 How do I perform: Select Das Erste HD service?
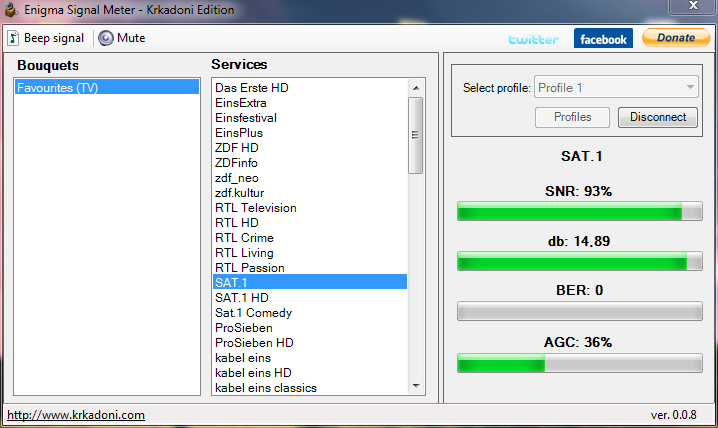[310, 87]
